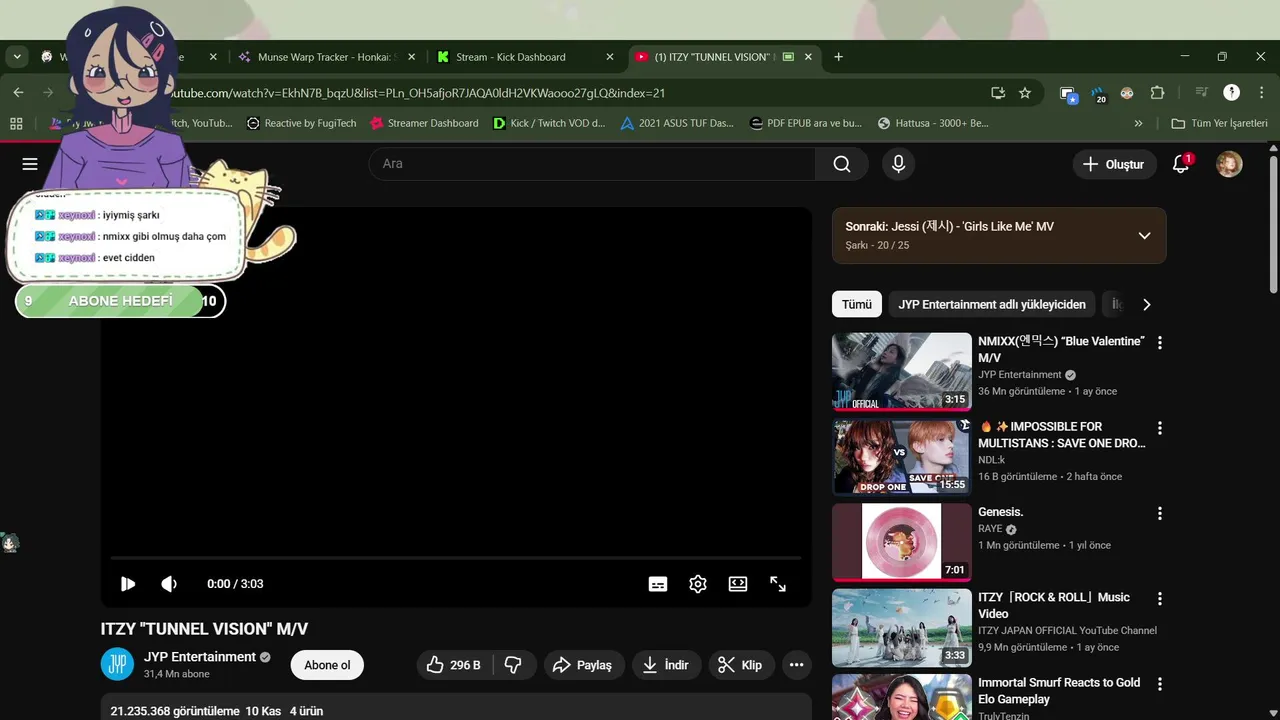Open JYP Entertainment channel avatar
Image resolution: width=1280 pixels, height=720 pixels.
pos(117,664)
